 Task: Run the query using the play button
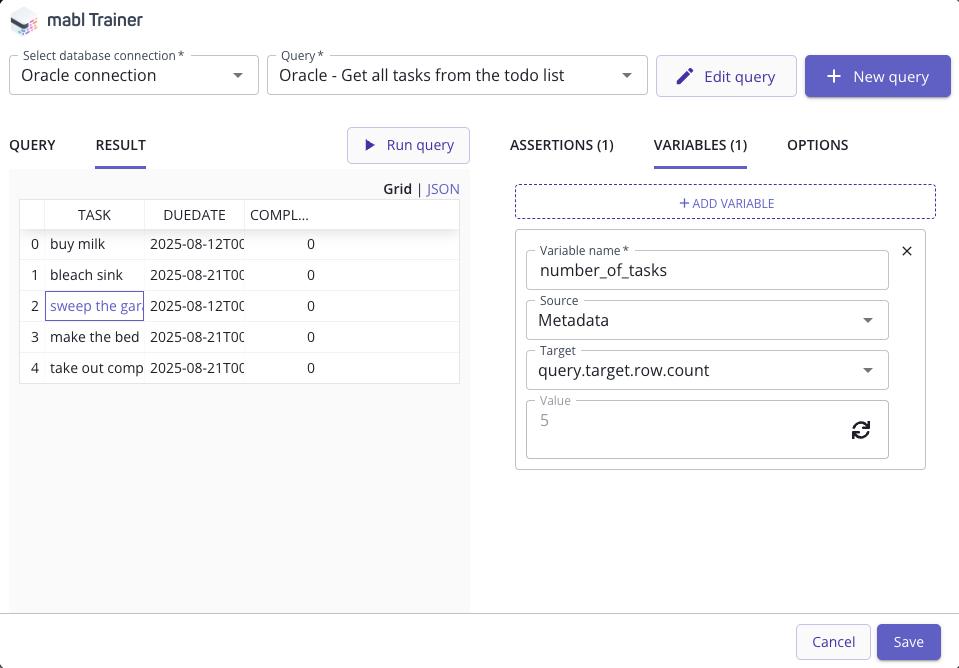pyautogui.click(x=408, y=145)
